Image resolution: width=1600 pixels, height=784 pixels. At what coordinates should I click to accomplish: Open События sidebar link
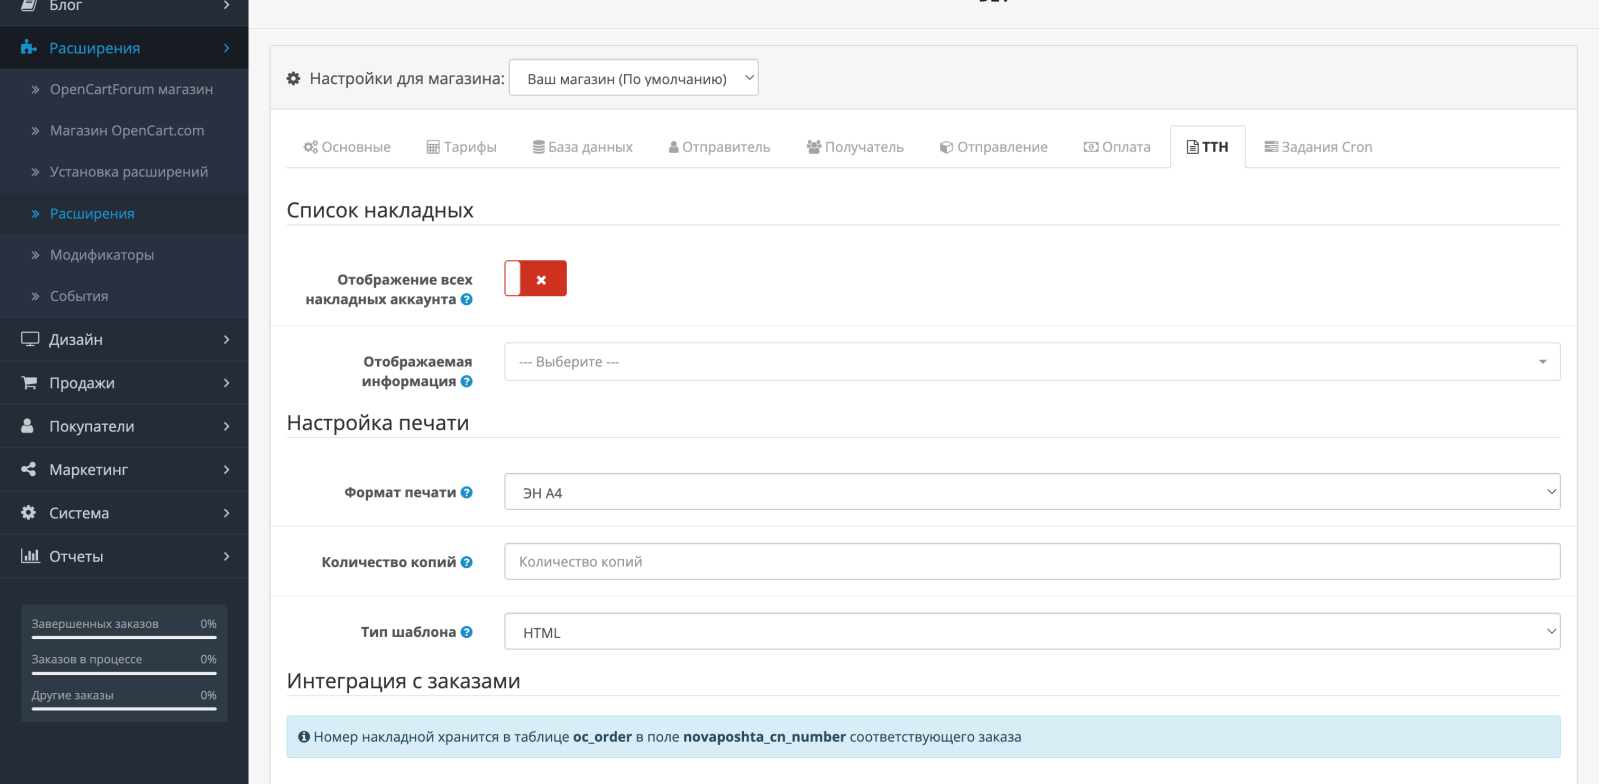[124, 296]
